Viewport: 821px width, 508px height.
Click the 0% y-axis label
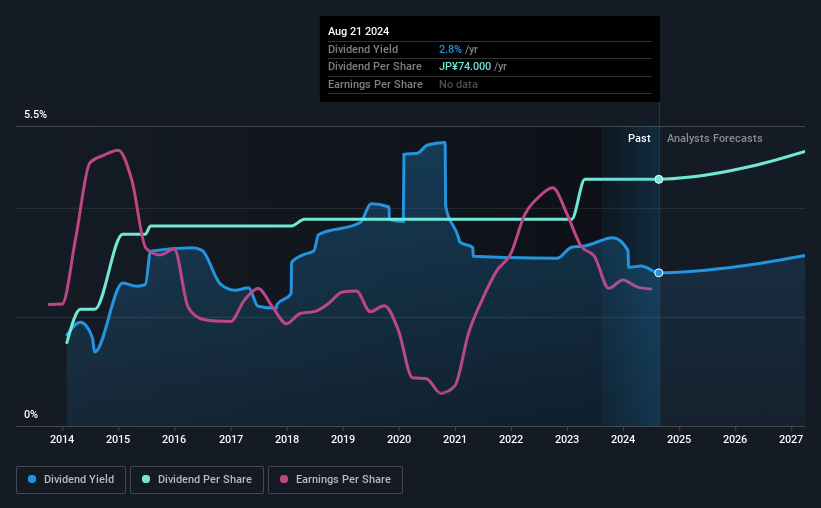click(x=31, y=414)
